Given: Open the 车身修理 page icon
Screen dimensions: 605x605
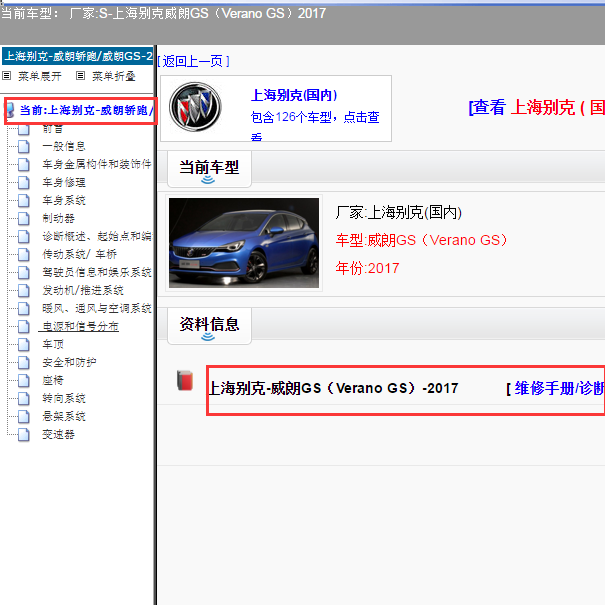Looking at the screenshot, I should (x=24, y=182).
